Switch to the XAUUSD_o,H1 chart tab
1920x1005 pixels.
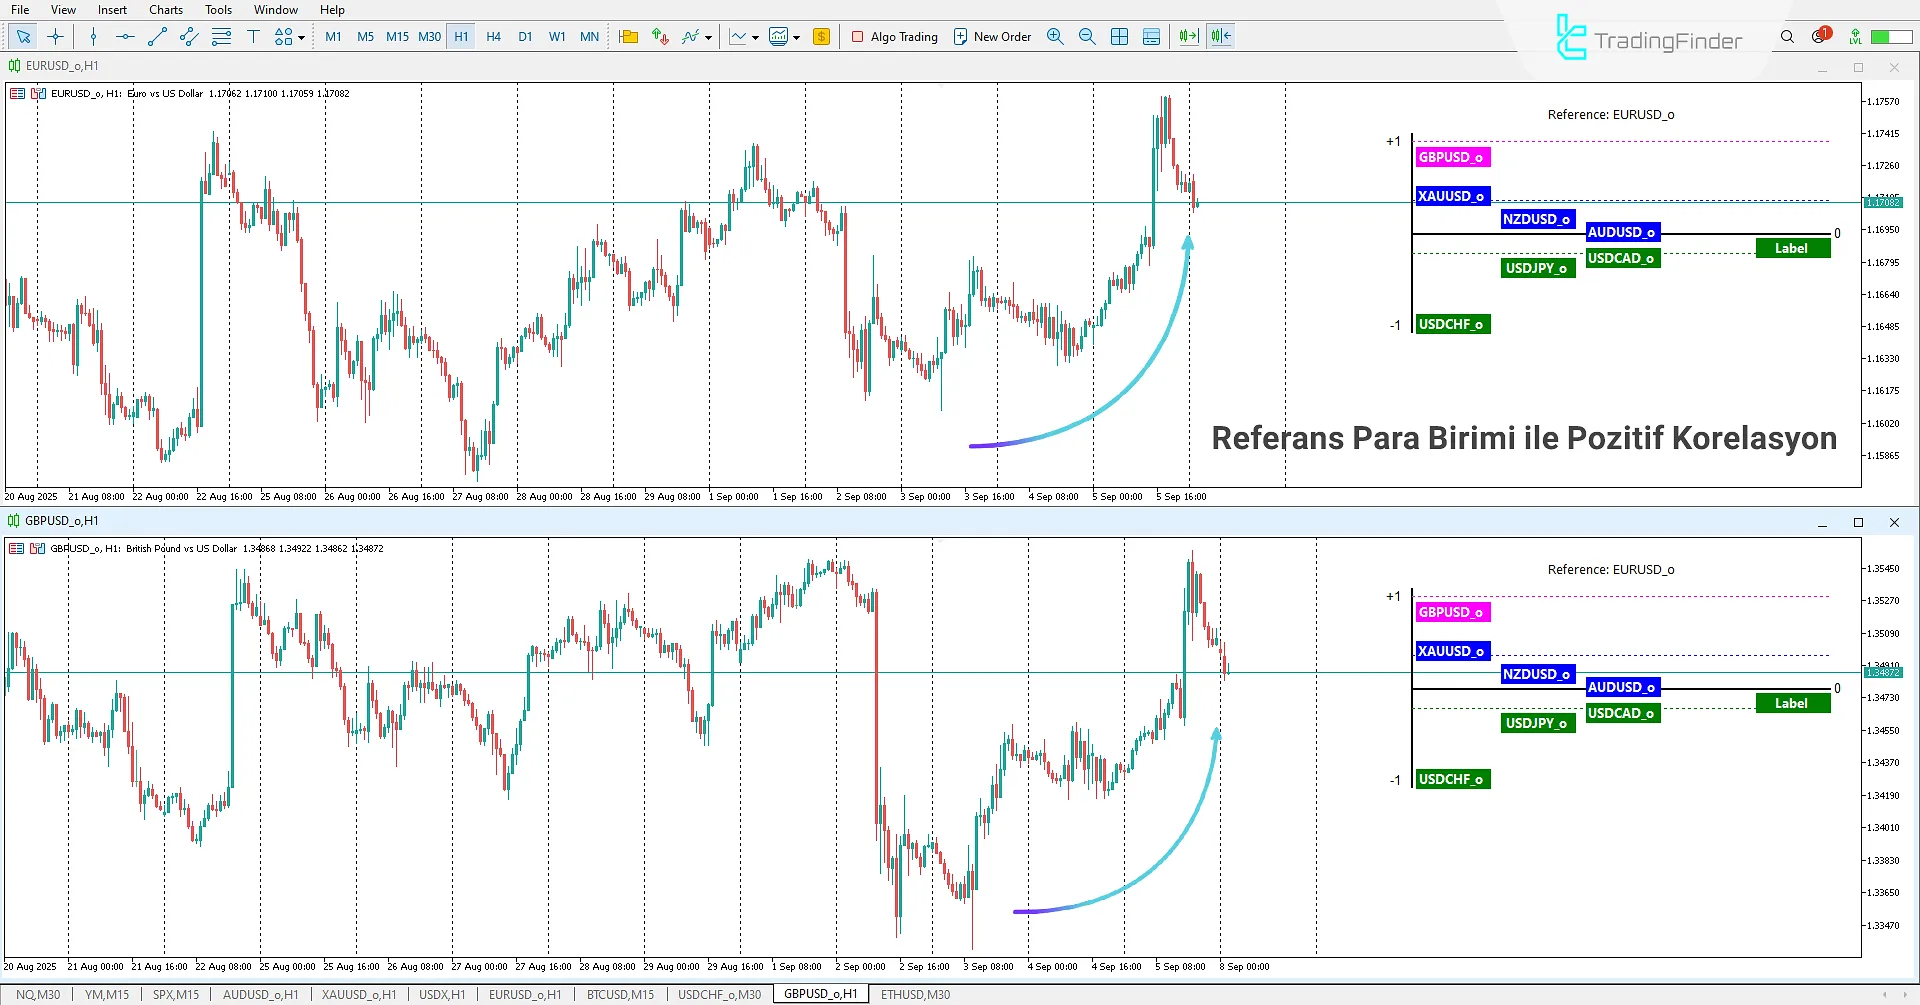[358, 995]
